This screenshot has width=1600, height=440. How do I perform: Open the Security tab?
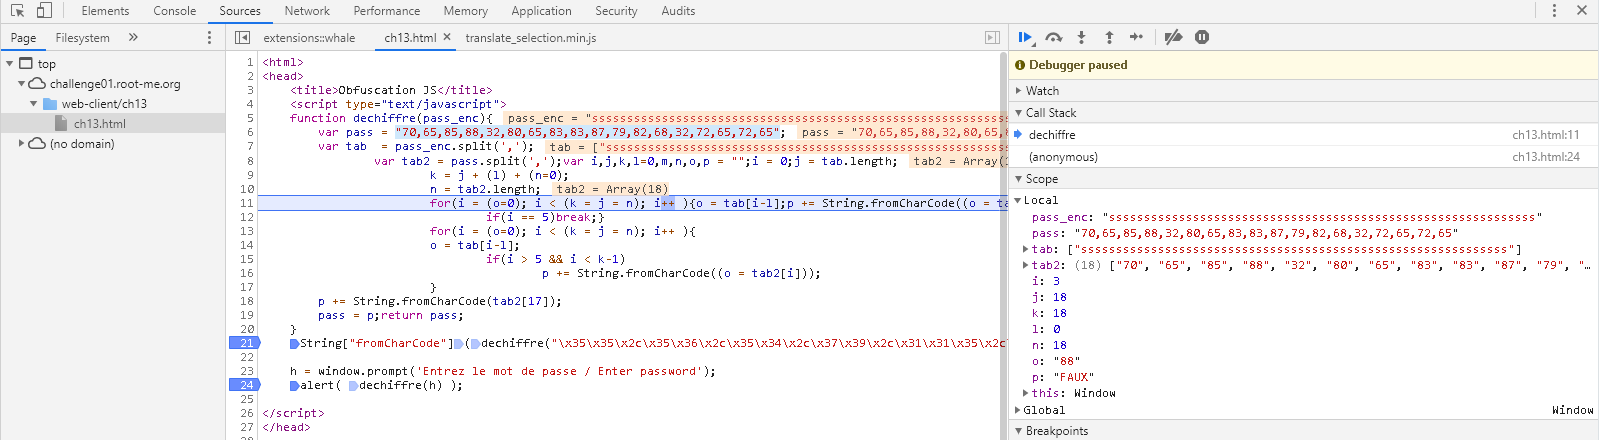pos(616,11)
